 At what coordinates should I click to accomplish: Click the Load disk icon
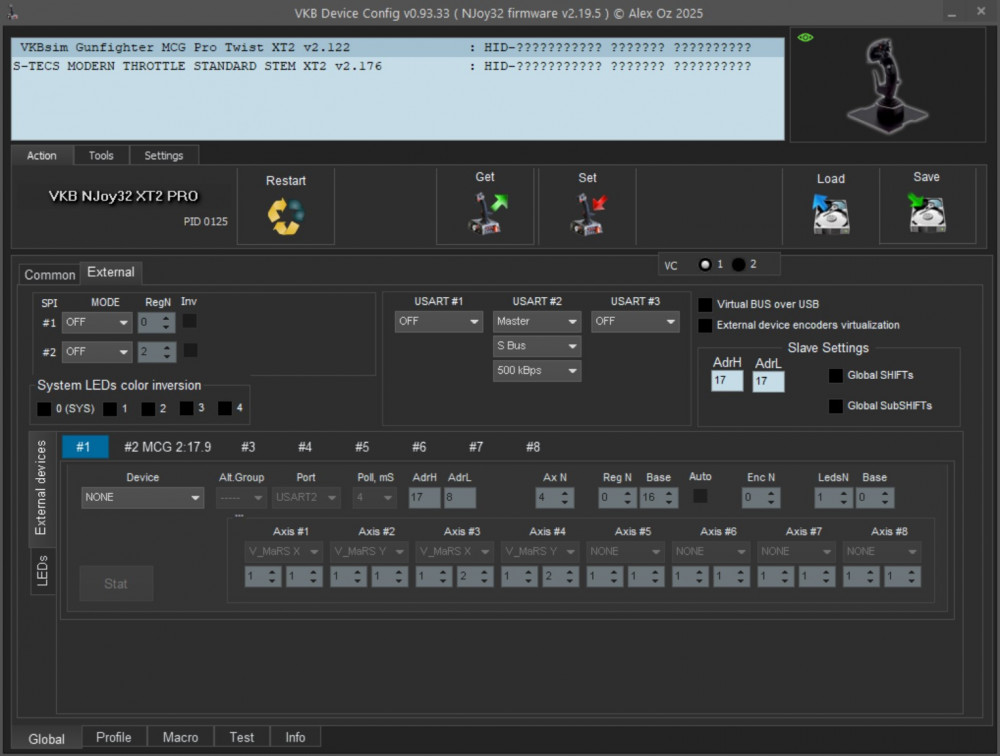pyautogui.click(x=830, y=214)
